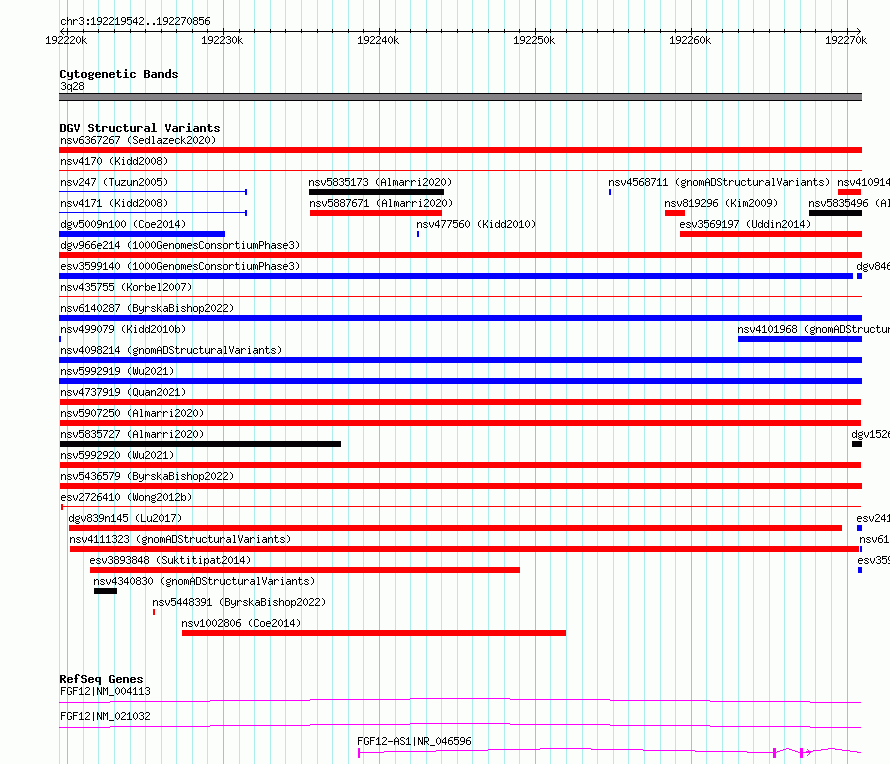Click the 192240k ruler position
This screenshot has height=764, width=890.
(378, 40)
